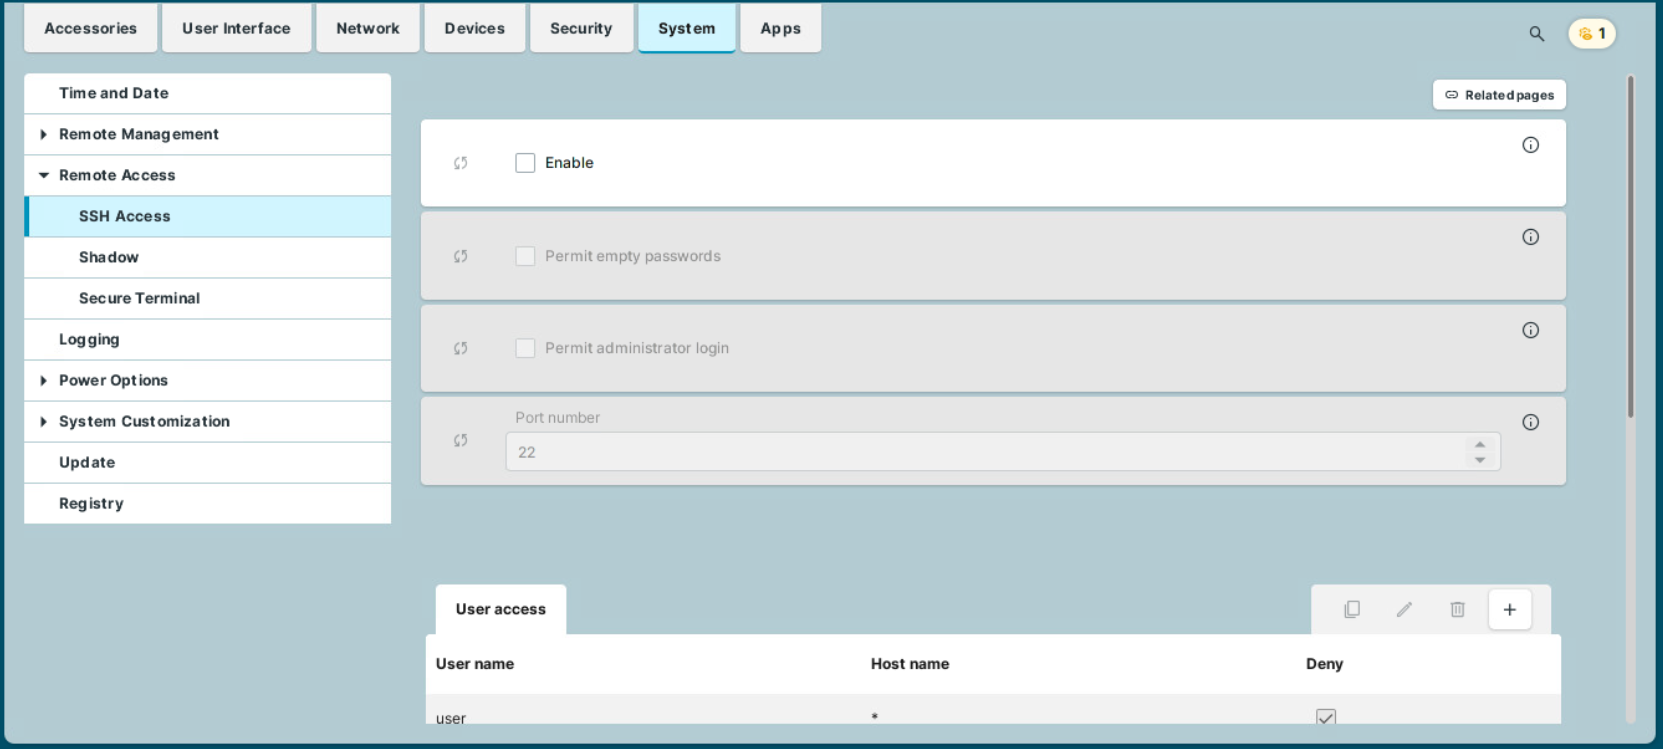Collapse the Remote Access section
This screenshot has width=1663, height=749.
tap(43, 175)
